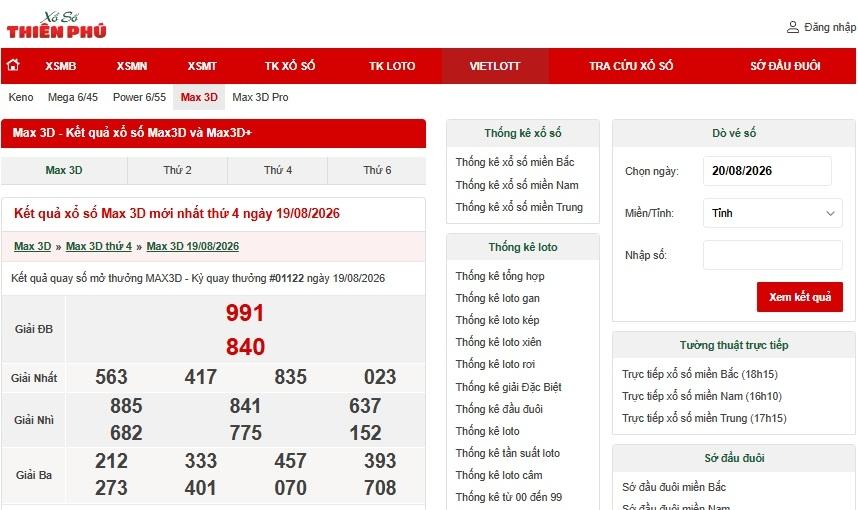Click the Giải ĐB row label
The image size is (858, 510).
point(34,329)
